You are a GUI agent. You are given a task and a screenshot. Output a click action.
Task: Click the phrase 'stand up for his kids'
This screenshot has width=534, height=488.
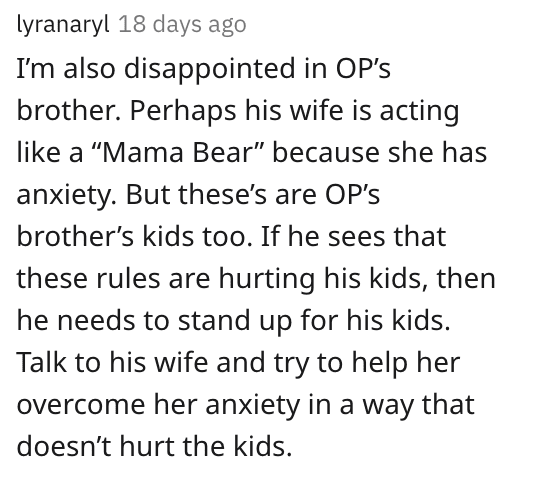(314, 321)
